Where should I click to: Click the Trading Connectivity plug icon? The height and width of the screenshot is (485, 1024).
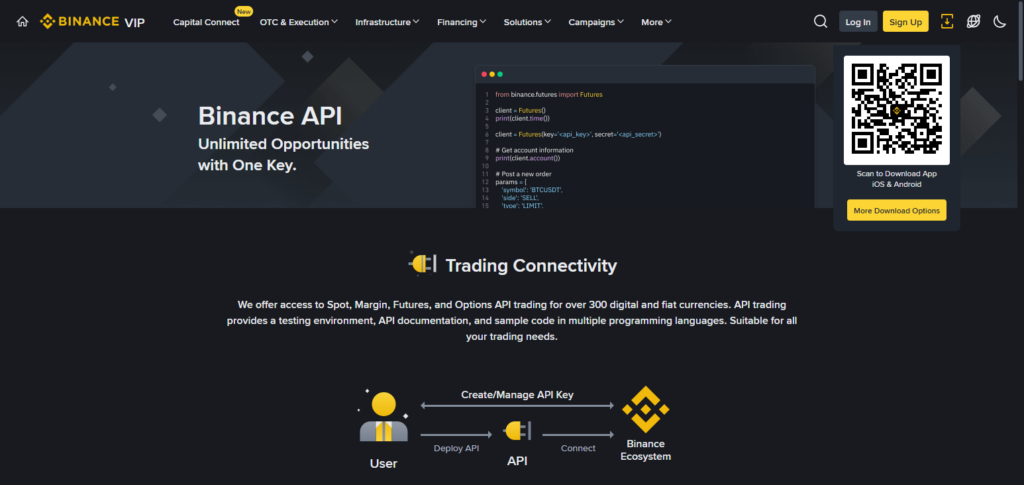pos(422,264)
